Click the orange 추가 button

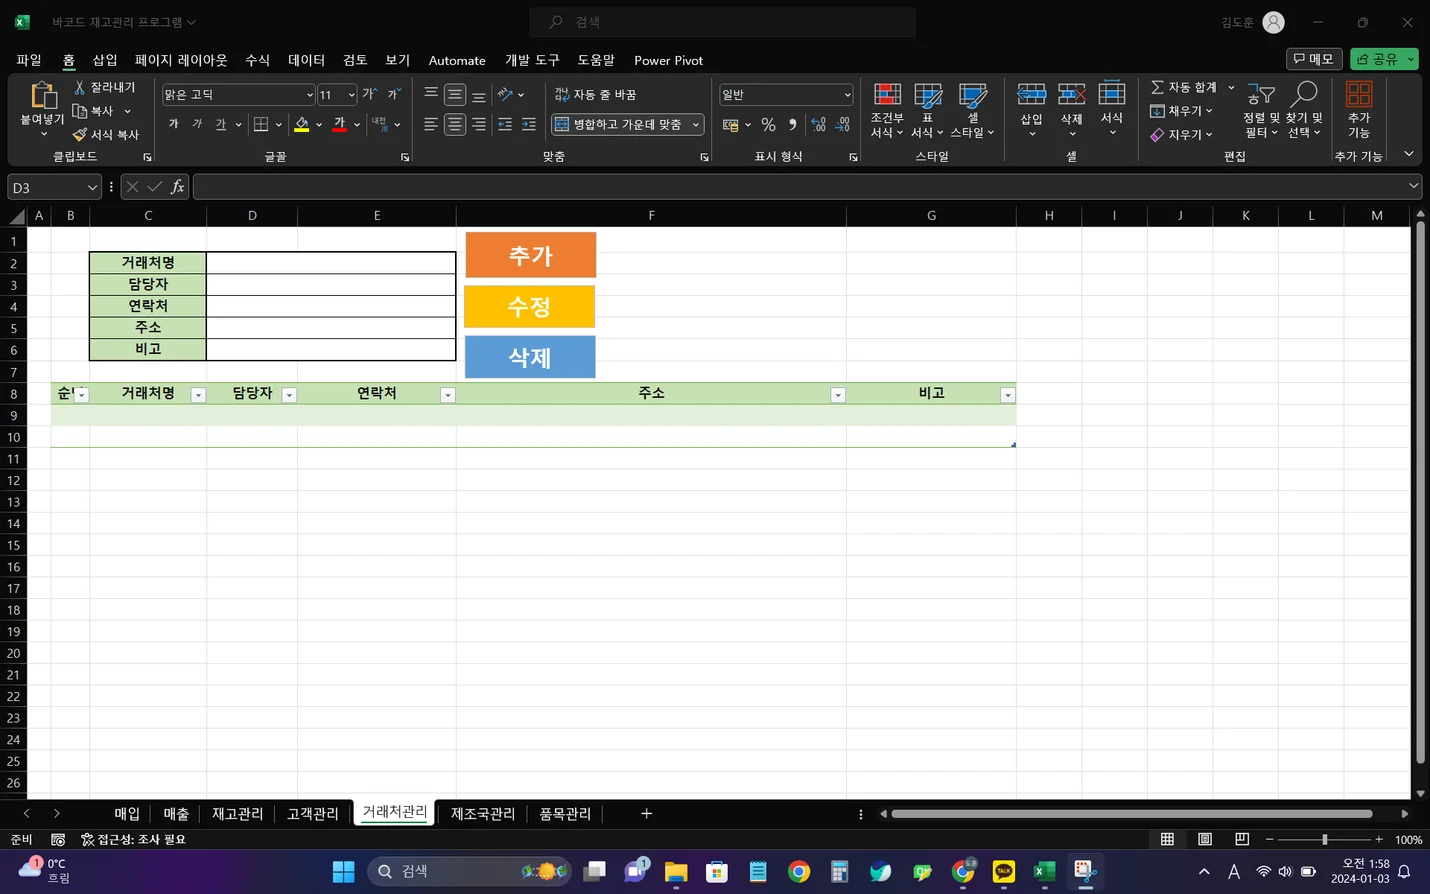tap(531, 255)
